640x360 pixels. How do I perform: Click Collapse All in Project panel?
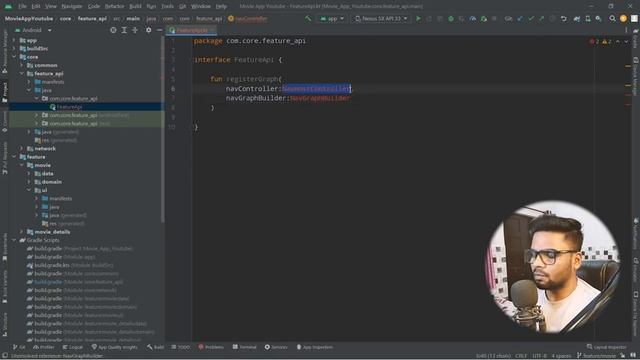(x=135, y=30)
